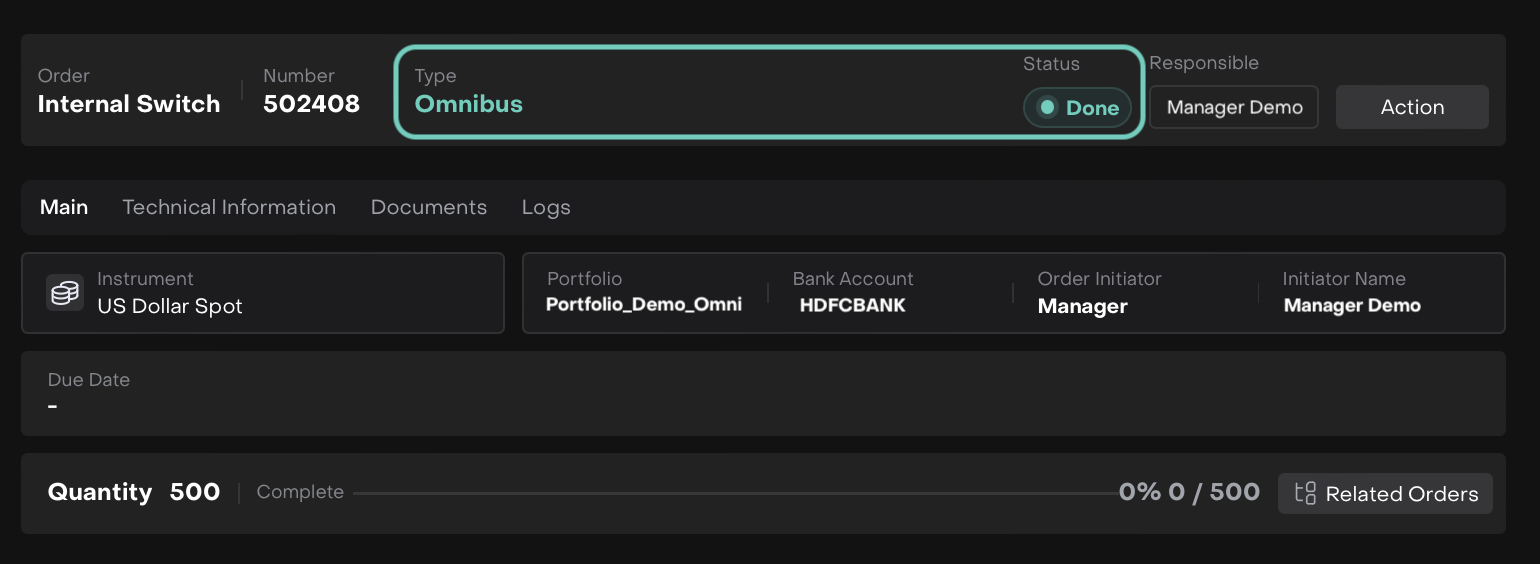Click the Done status badge
This screenshot has height=564, width=1540.
1078,108
